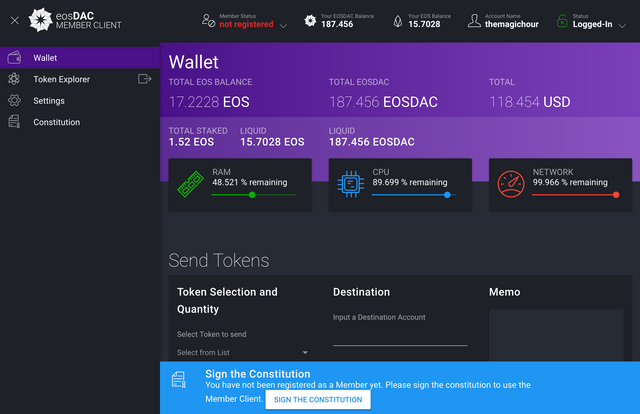Click the Network remaining progress bar
The height and width of the screenshot is (414, 640).
click(x=576, y=195)
